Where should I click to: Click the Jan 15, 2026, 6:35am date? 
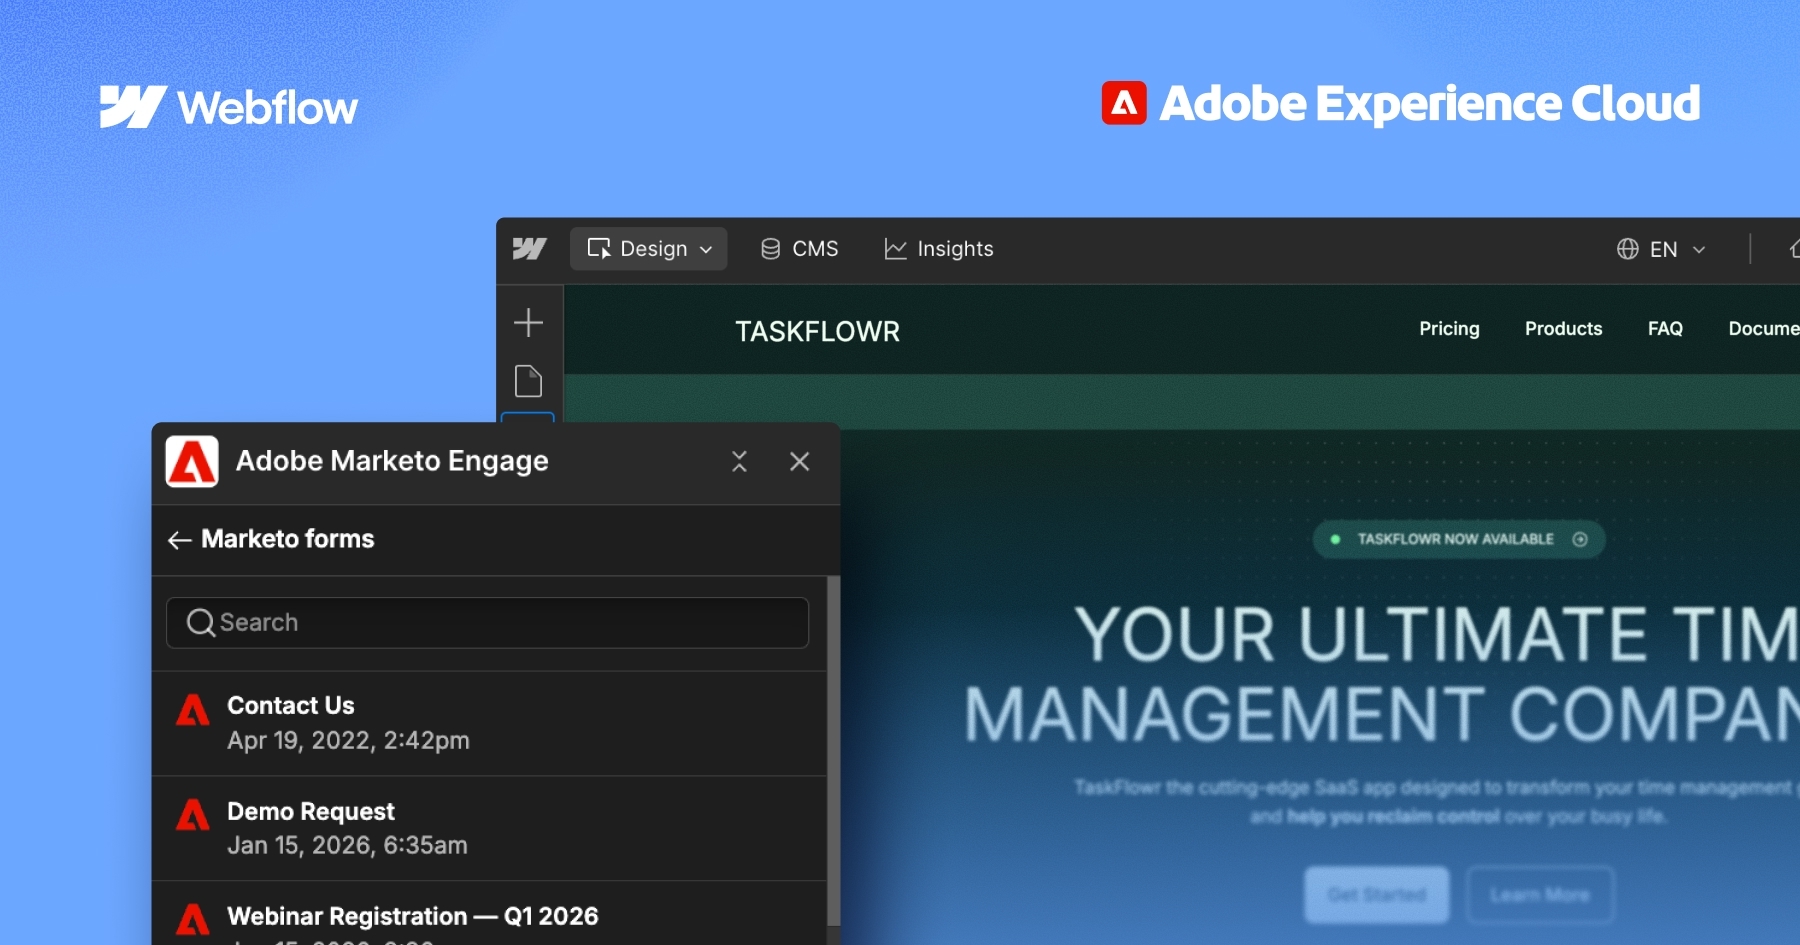[347, 845]
